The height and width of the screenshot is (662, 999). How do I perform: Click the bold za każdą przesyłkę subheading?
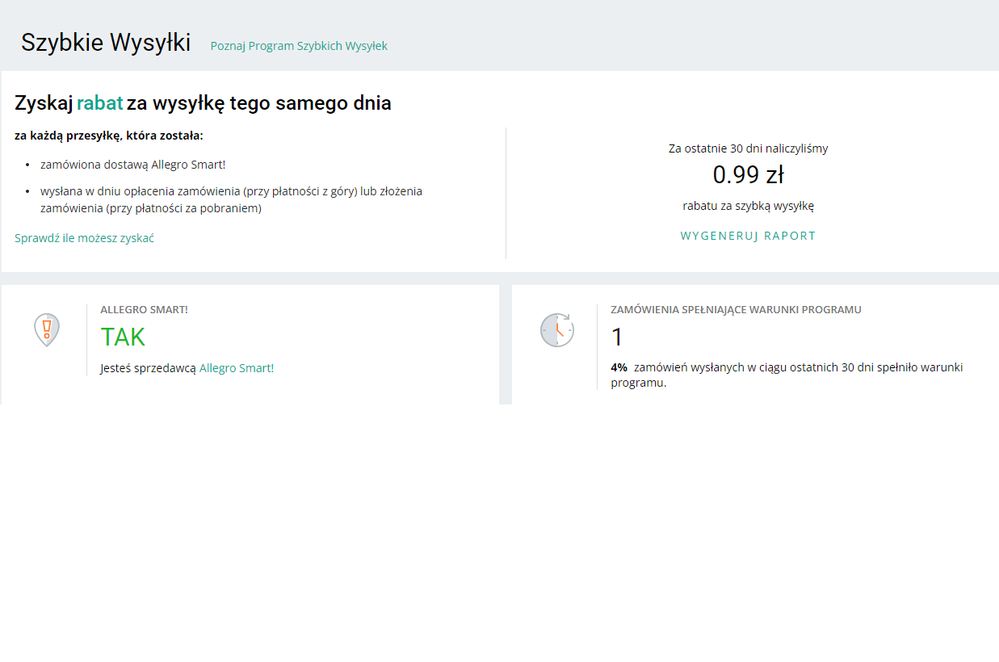[109, 135]
